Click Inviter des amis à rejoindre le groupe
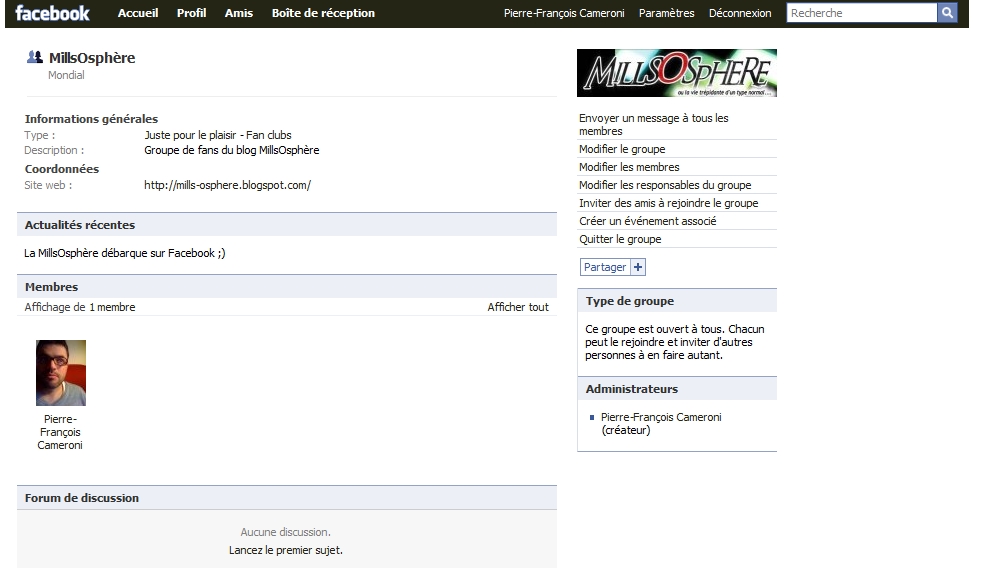Image resolution: width=981 pixels, height=568 pixels. pyautogui.click(x=668, y=203)
